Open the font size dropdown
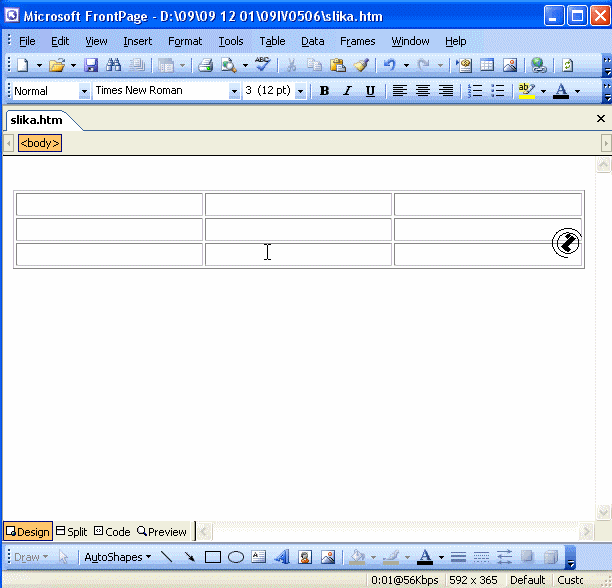Image resolution: width=612 pixels, height=588 pixels. (x=300, y=91)
